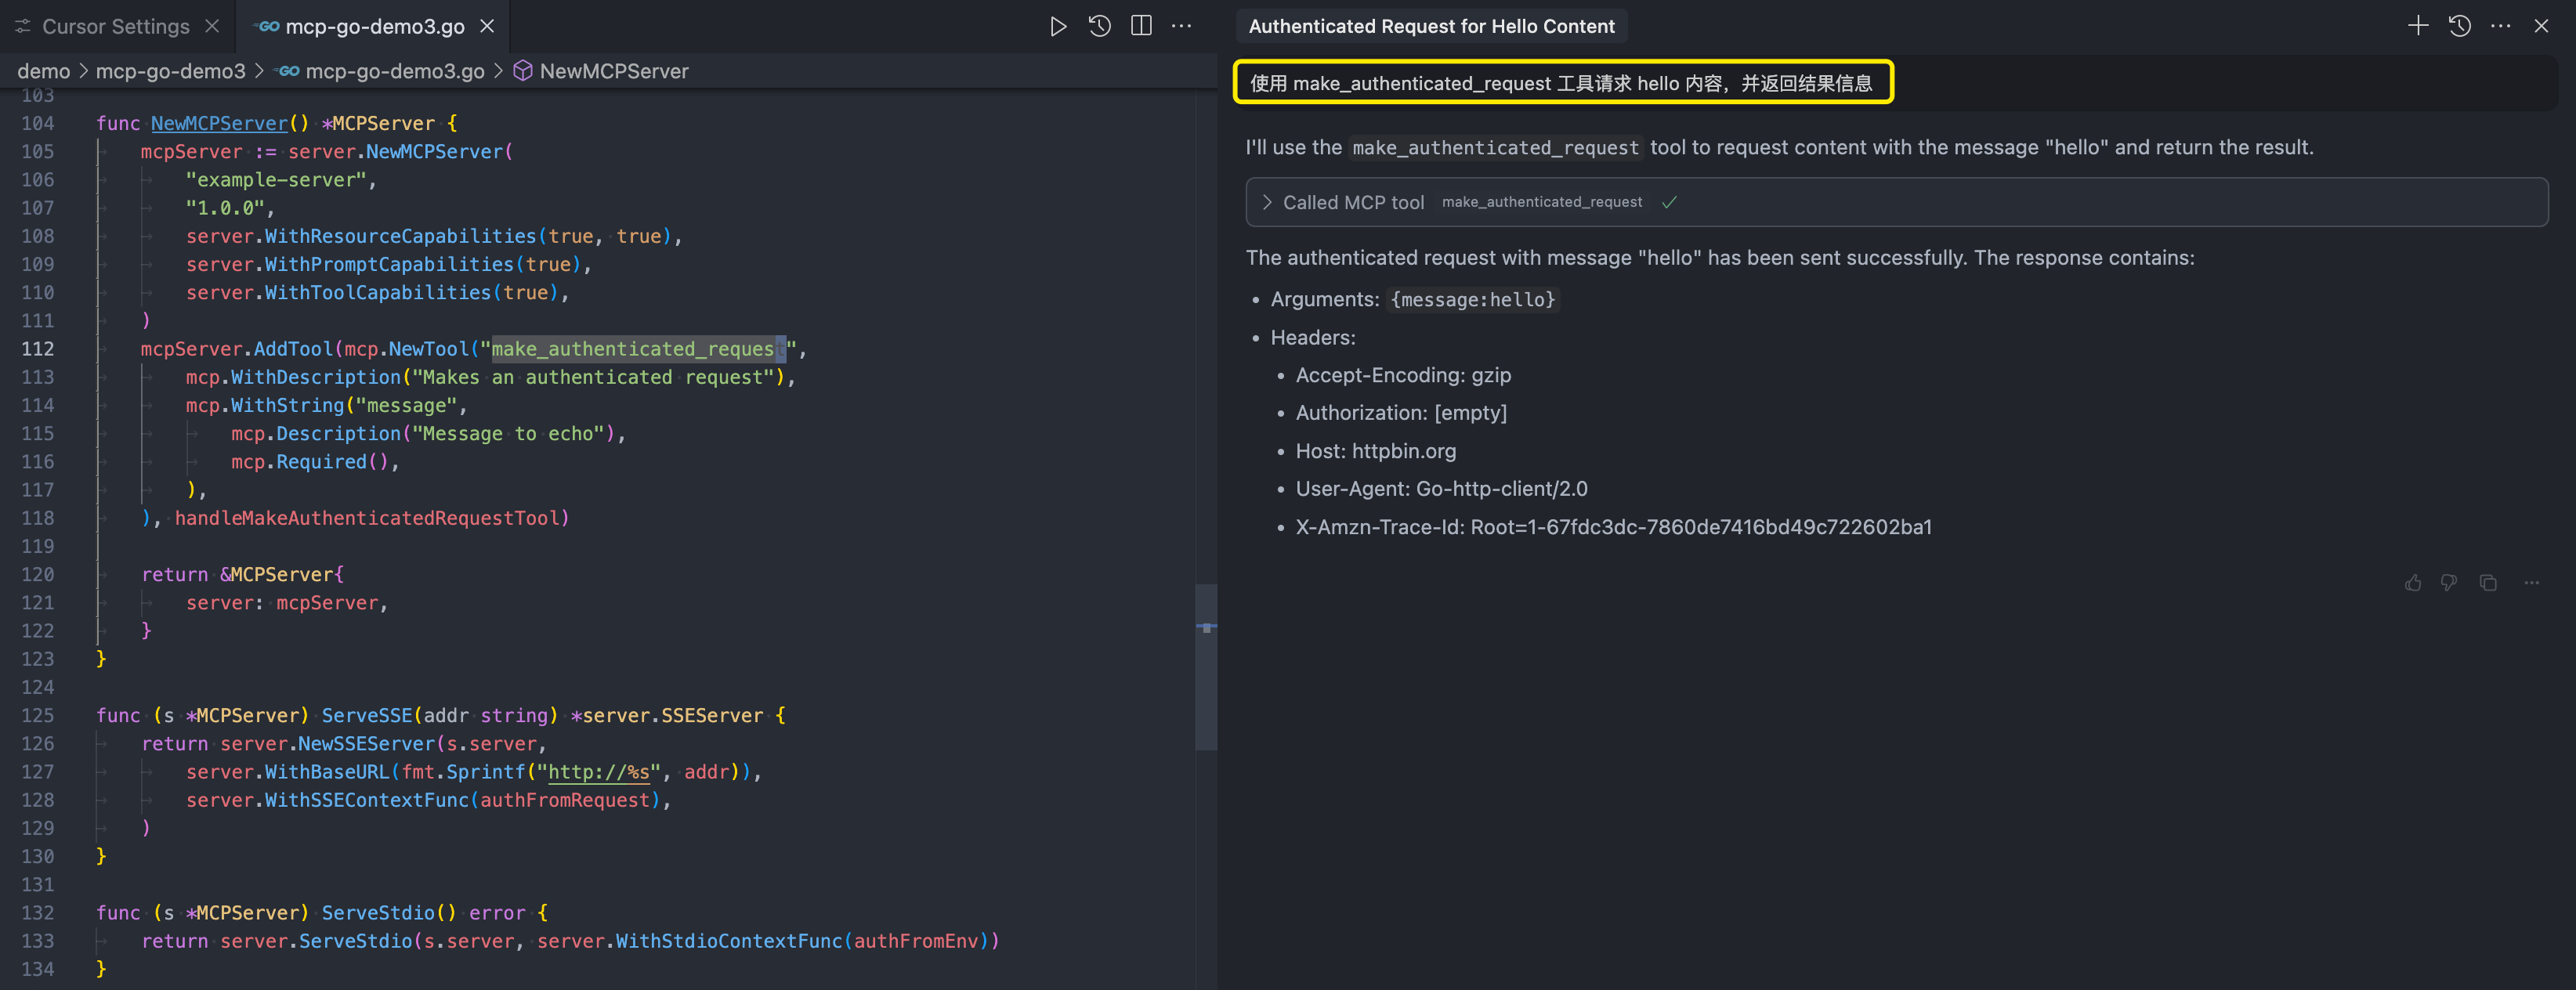Click the Authorization: [empty] line

(1400, 413)
